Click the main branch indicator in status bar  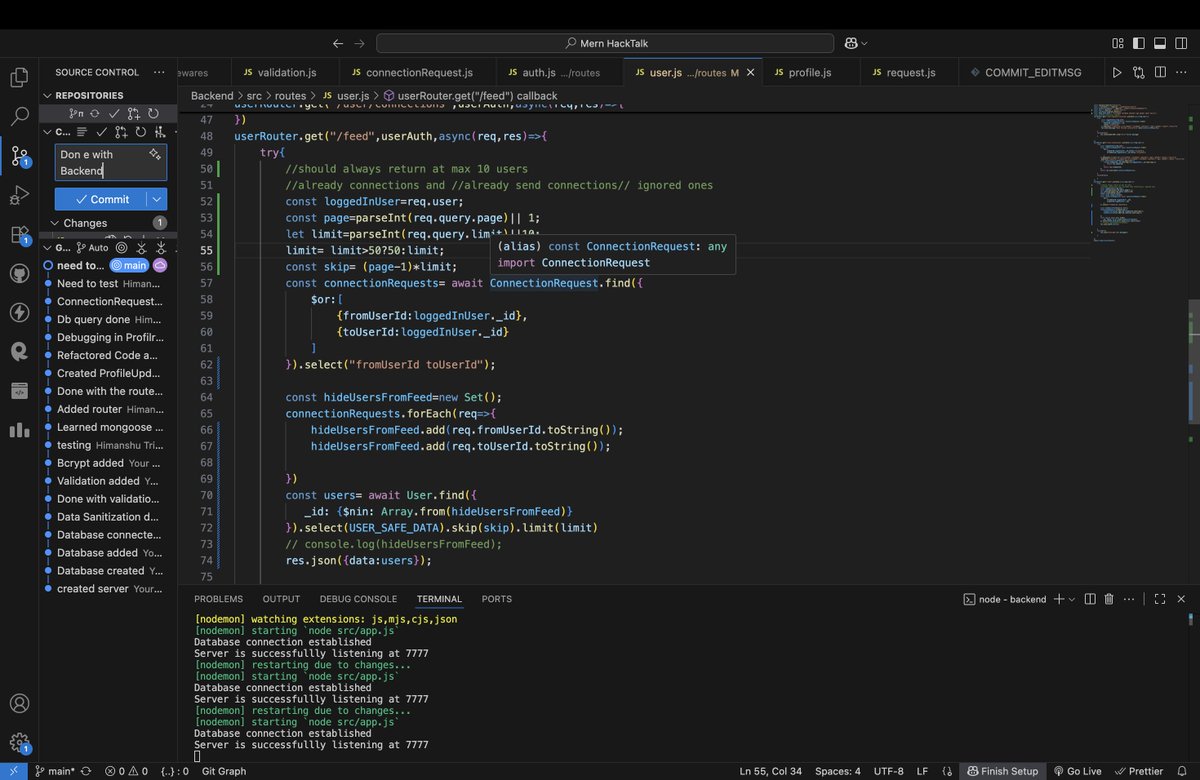(x=55, y=771)
